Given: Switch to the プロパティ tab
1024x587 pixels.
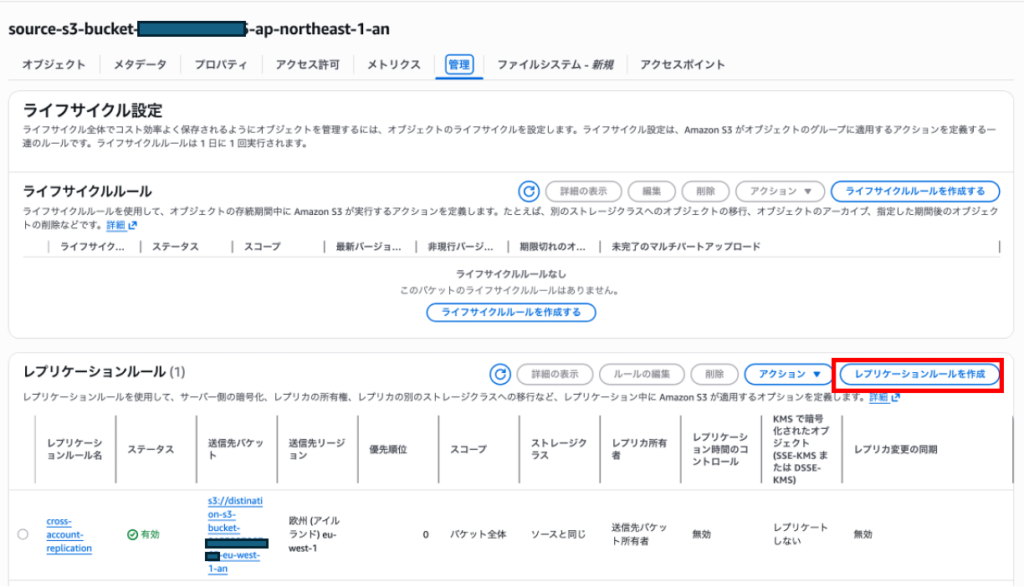Looking at the screenshot, I should [x=221, y=65].
